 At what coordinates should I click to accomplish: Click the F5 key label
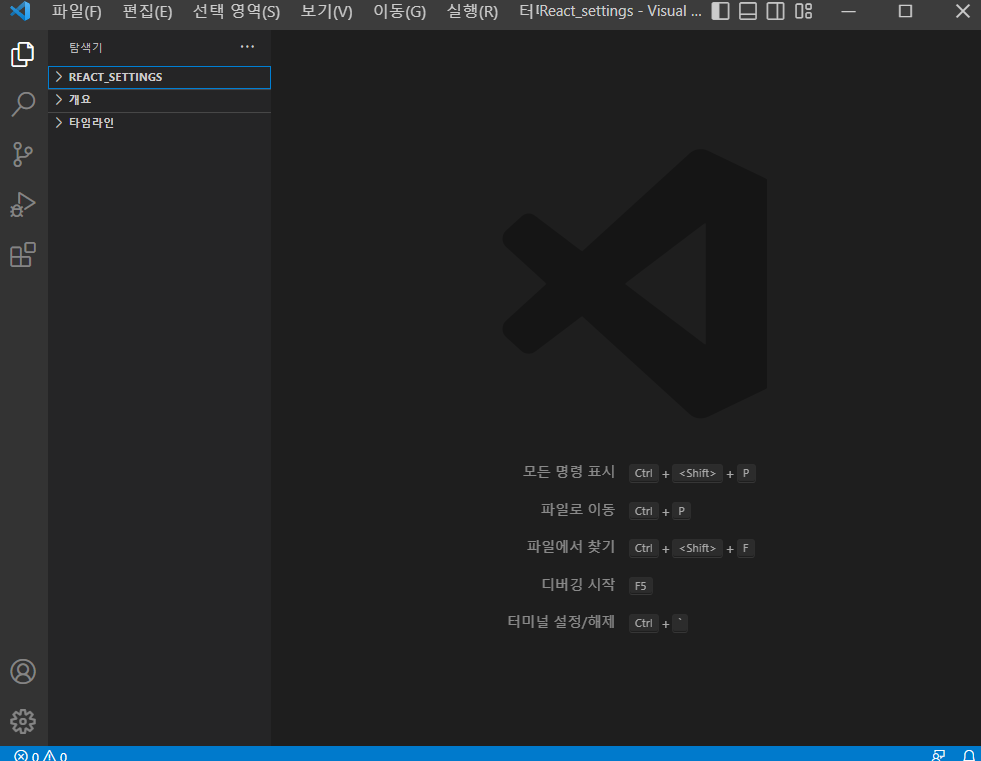coord(641,586)
